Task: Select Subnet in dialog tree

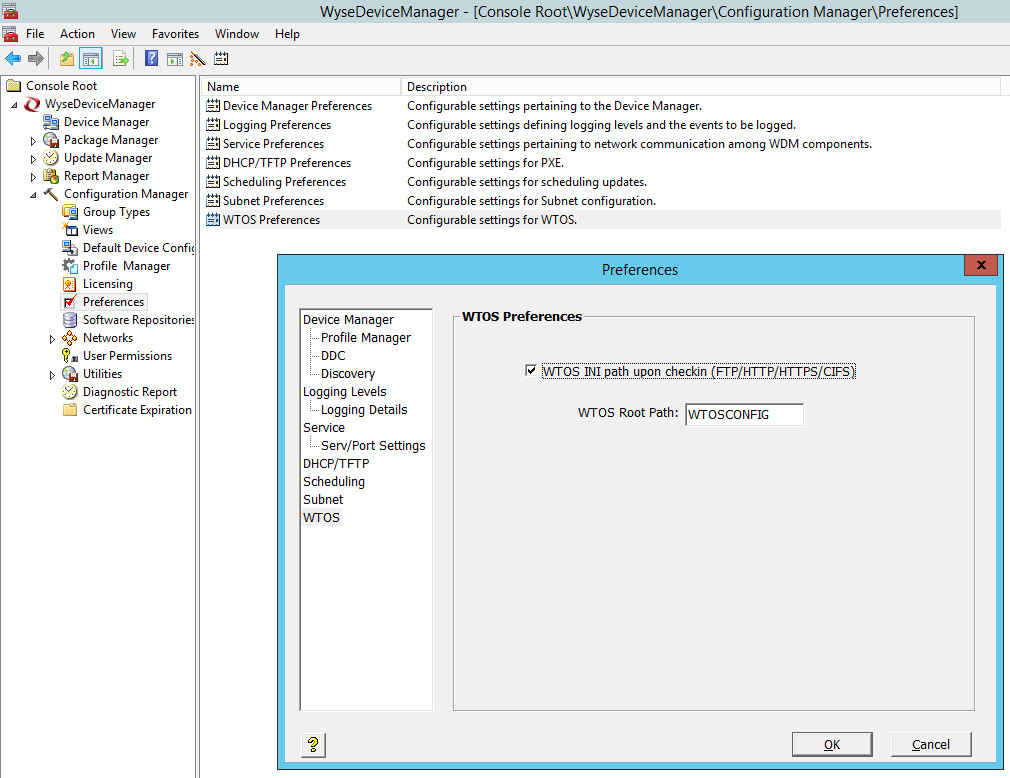Action: [x=323, y=500]
